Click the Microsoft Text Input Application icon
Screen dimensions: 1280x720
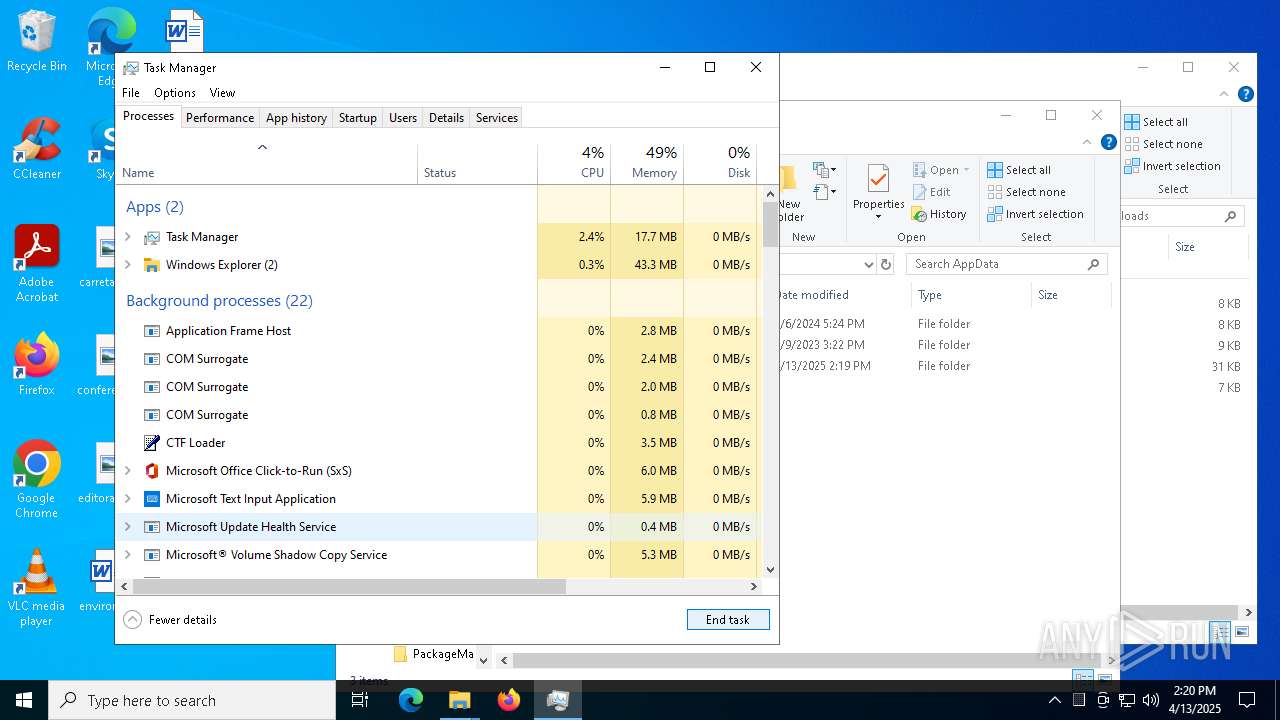click(152, 499)
